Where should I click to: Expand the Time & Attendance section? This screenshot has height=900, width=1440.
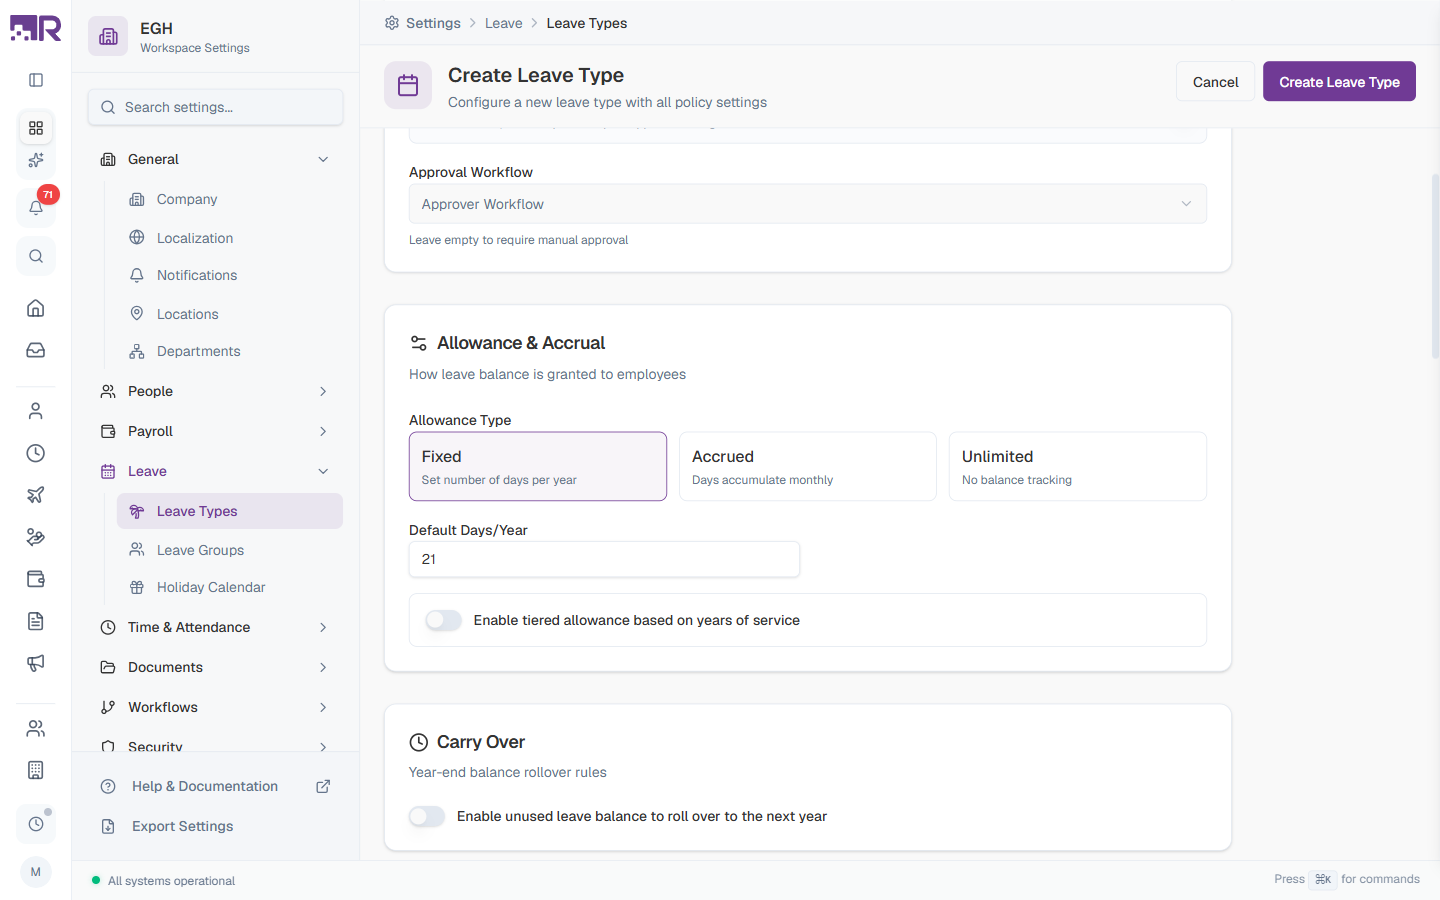pos(216,627)
